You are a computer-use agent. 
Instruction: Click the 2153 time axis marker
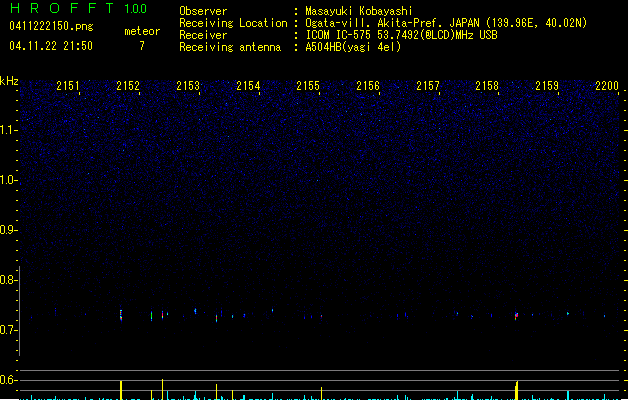188,86
